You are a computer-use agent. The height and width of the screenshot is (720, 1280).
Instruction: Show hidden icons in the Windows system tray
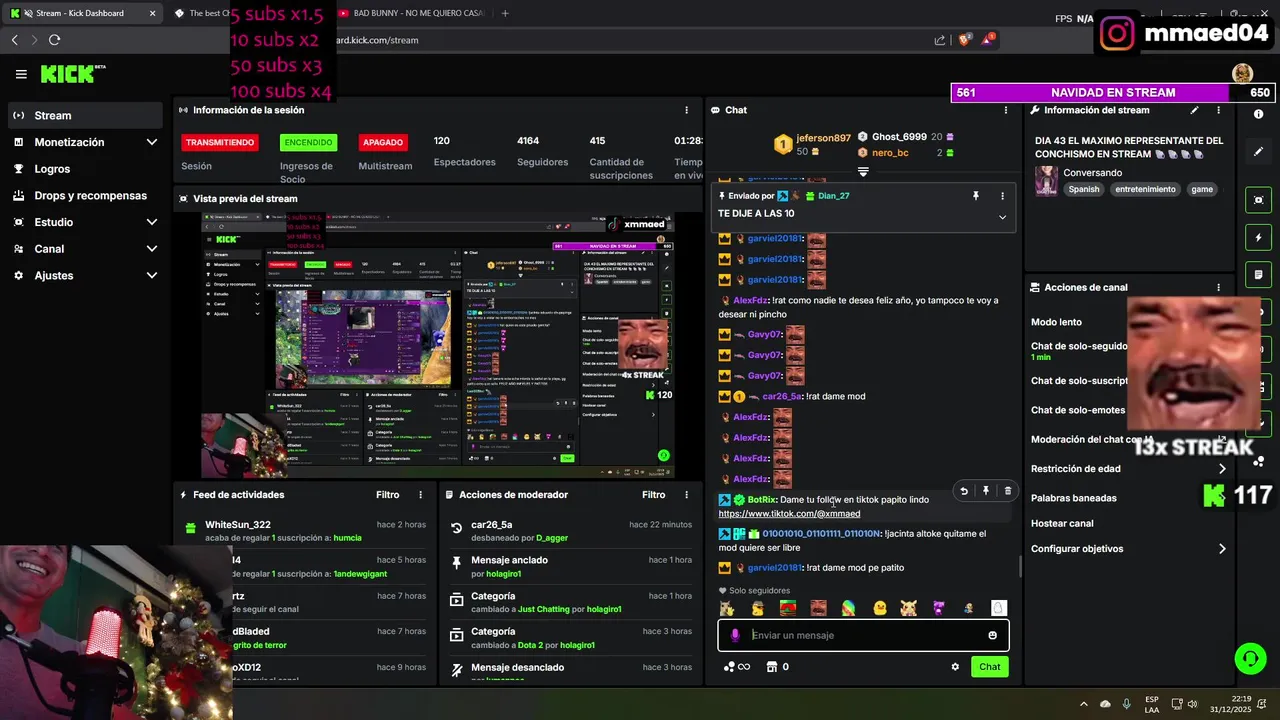(x=1083, y=704)
